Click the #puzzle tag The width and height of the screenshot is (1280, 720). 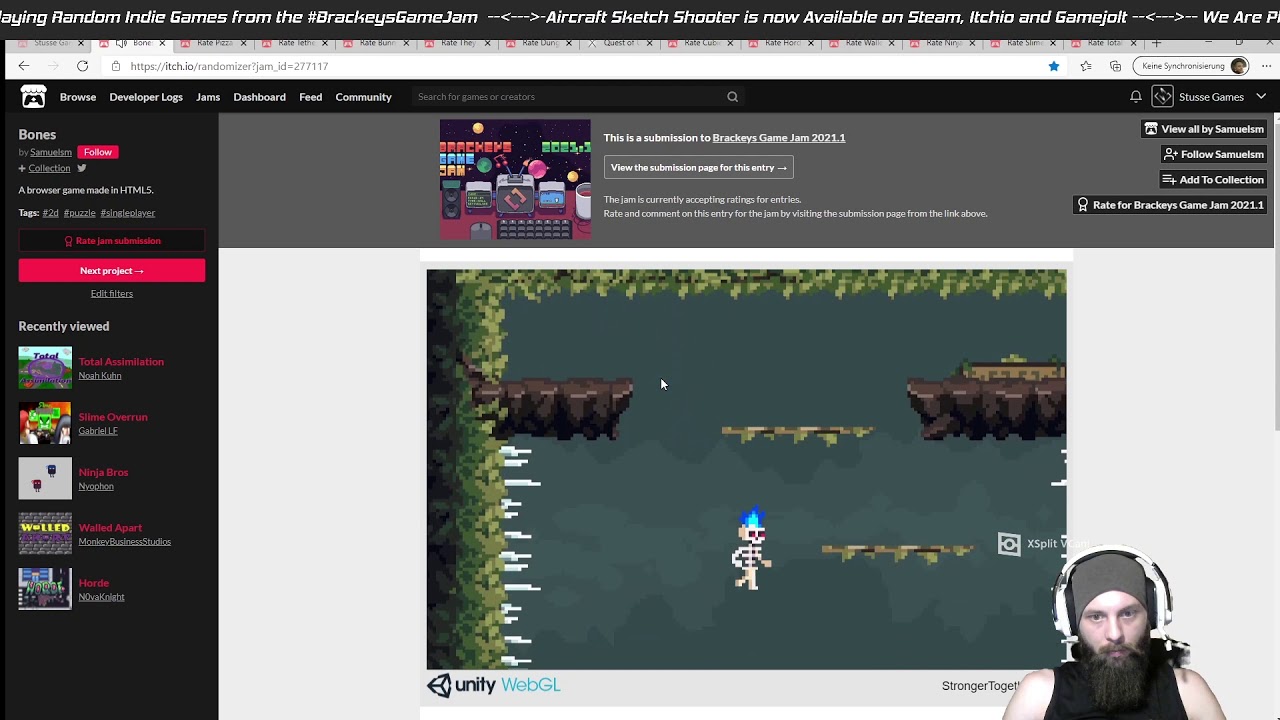[80, 213]
